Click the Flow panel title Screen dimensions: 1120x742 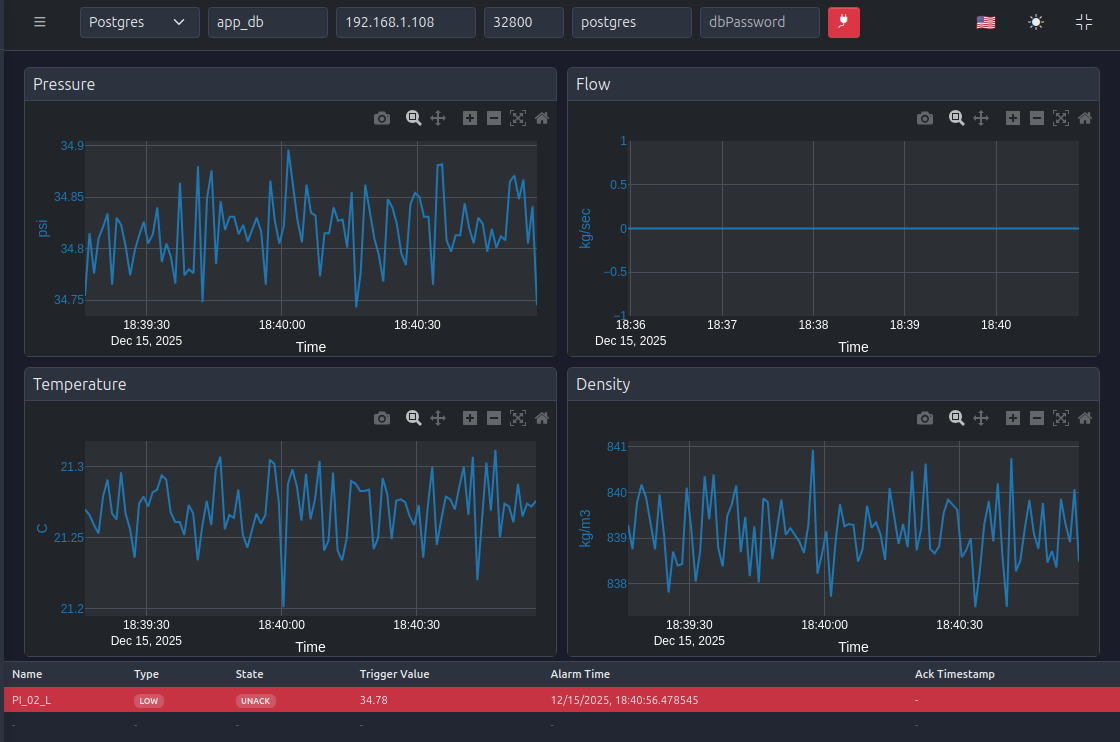click(593, 84)
